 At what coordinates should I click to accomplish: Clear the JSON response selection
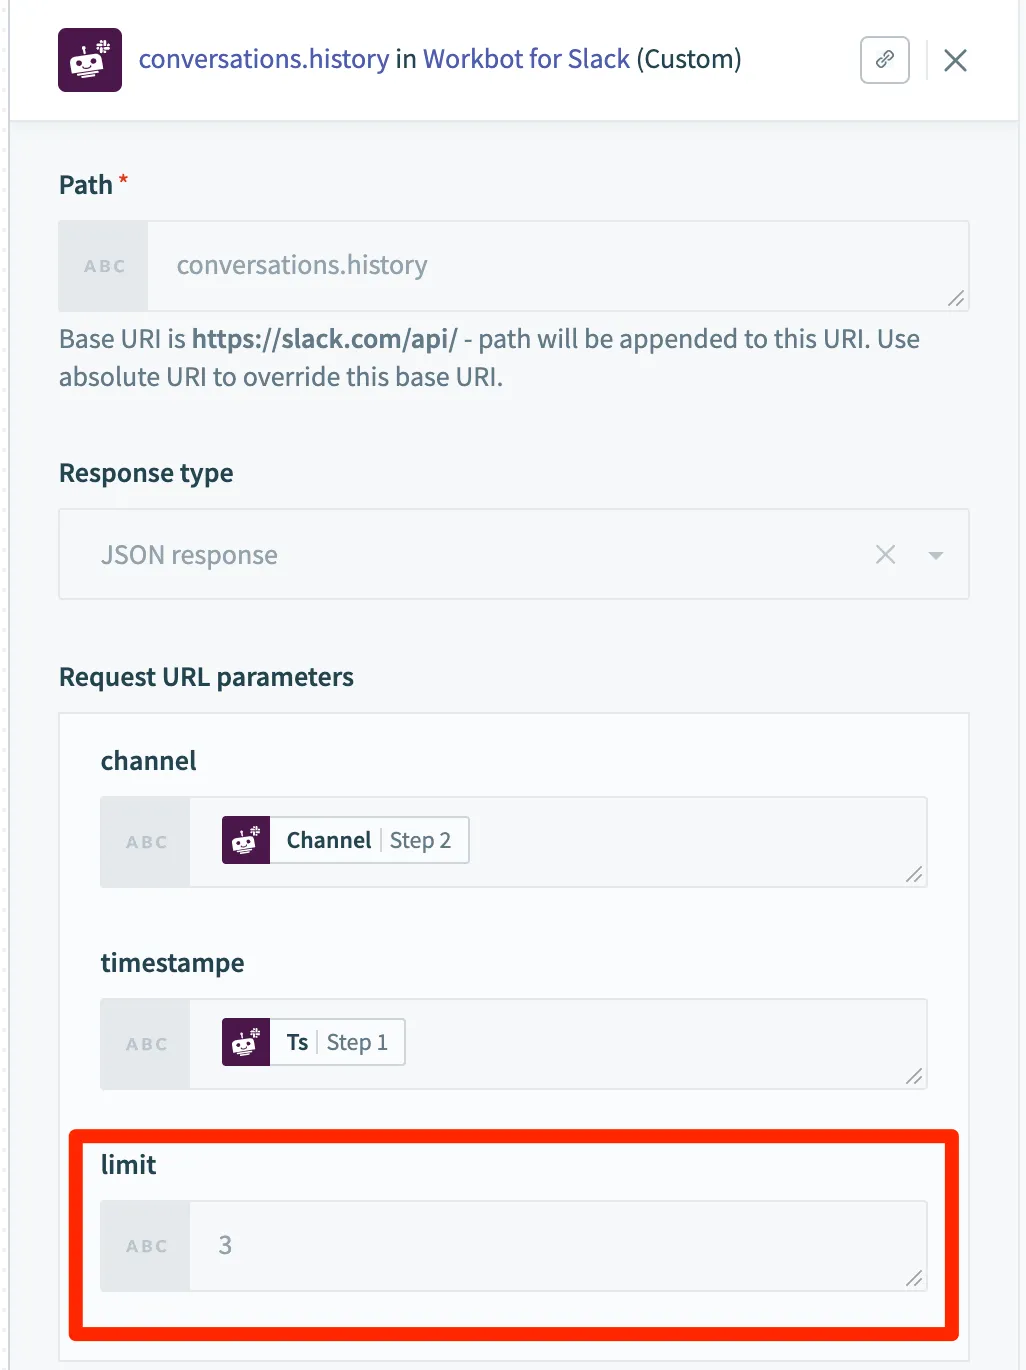[x=885, y=555]
